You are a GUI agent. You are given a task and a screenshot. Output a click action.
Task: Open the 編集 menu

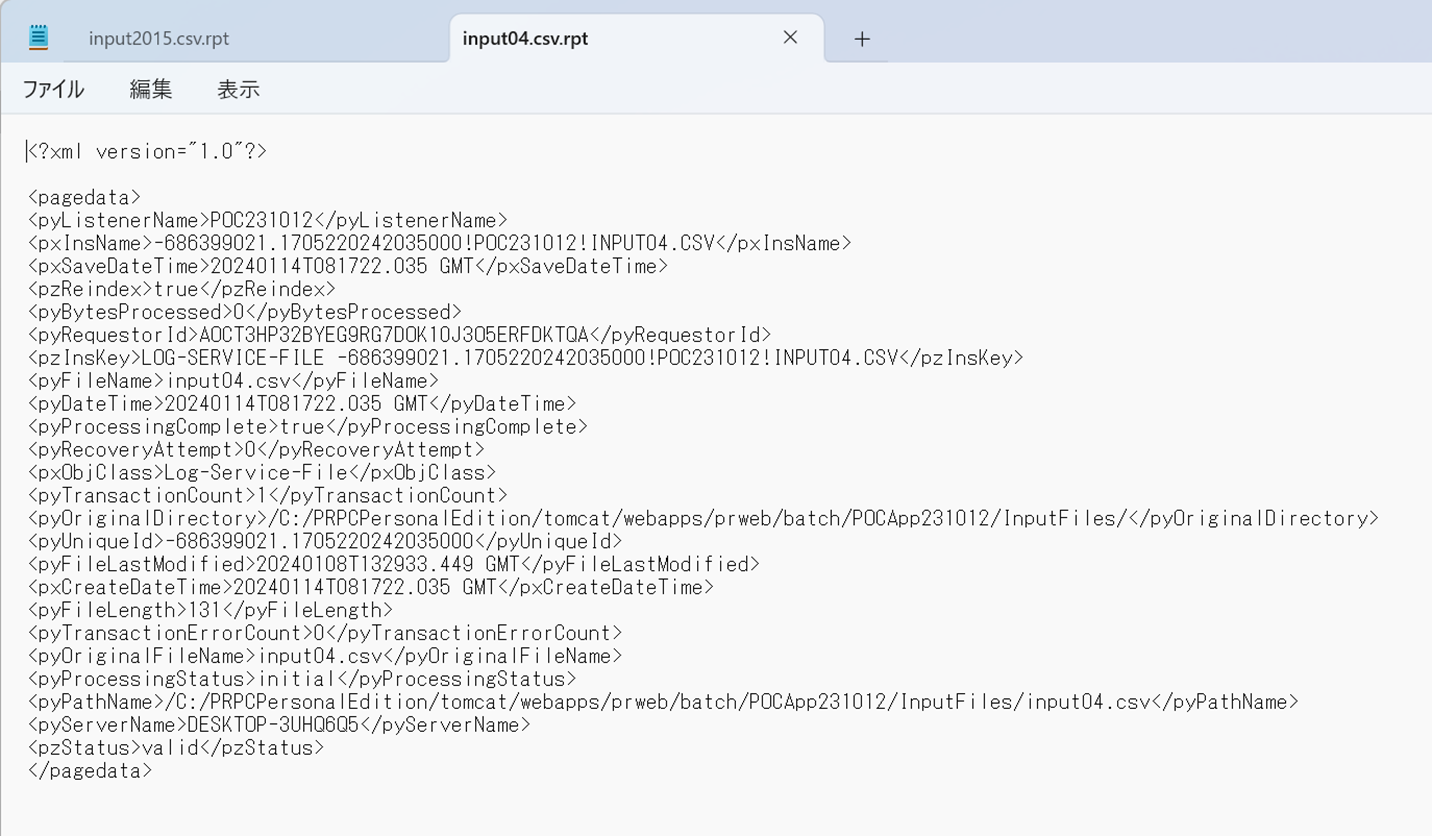(151, 89)
